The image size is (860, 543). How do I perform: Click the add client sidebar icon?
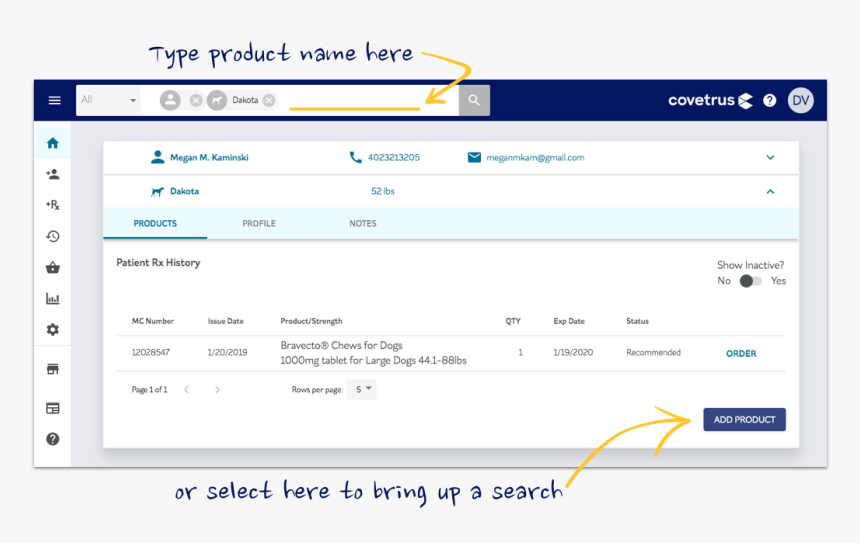click(53, 174)
